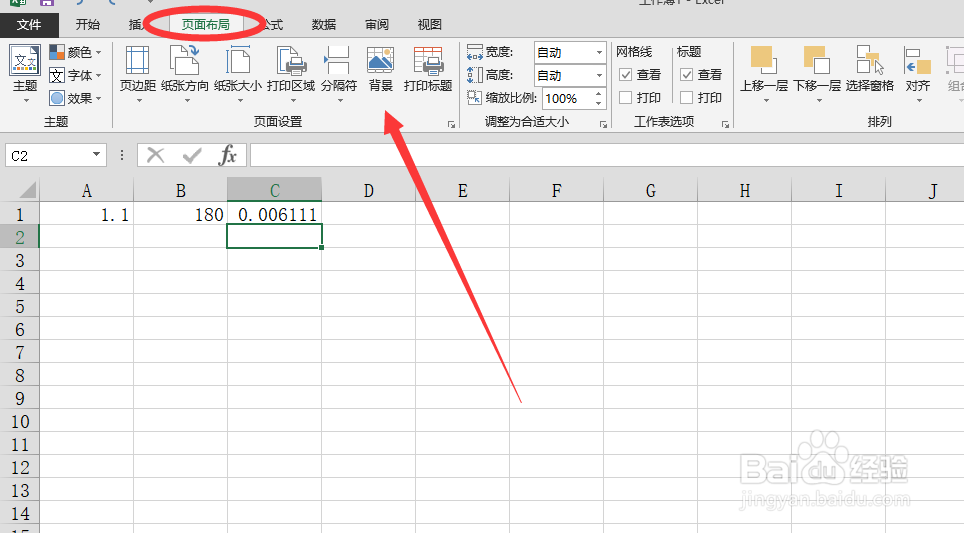Click the 纸张方向 orientation icon
Image resolution: width=964 pixels, height=533 pixels.
184,61
